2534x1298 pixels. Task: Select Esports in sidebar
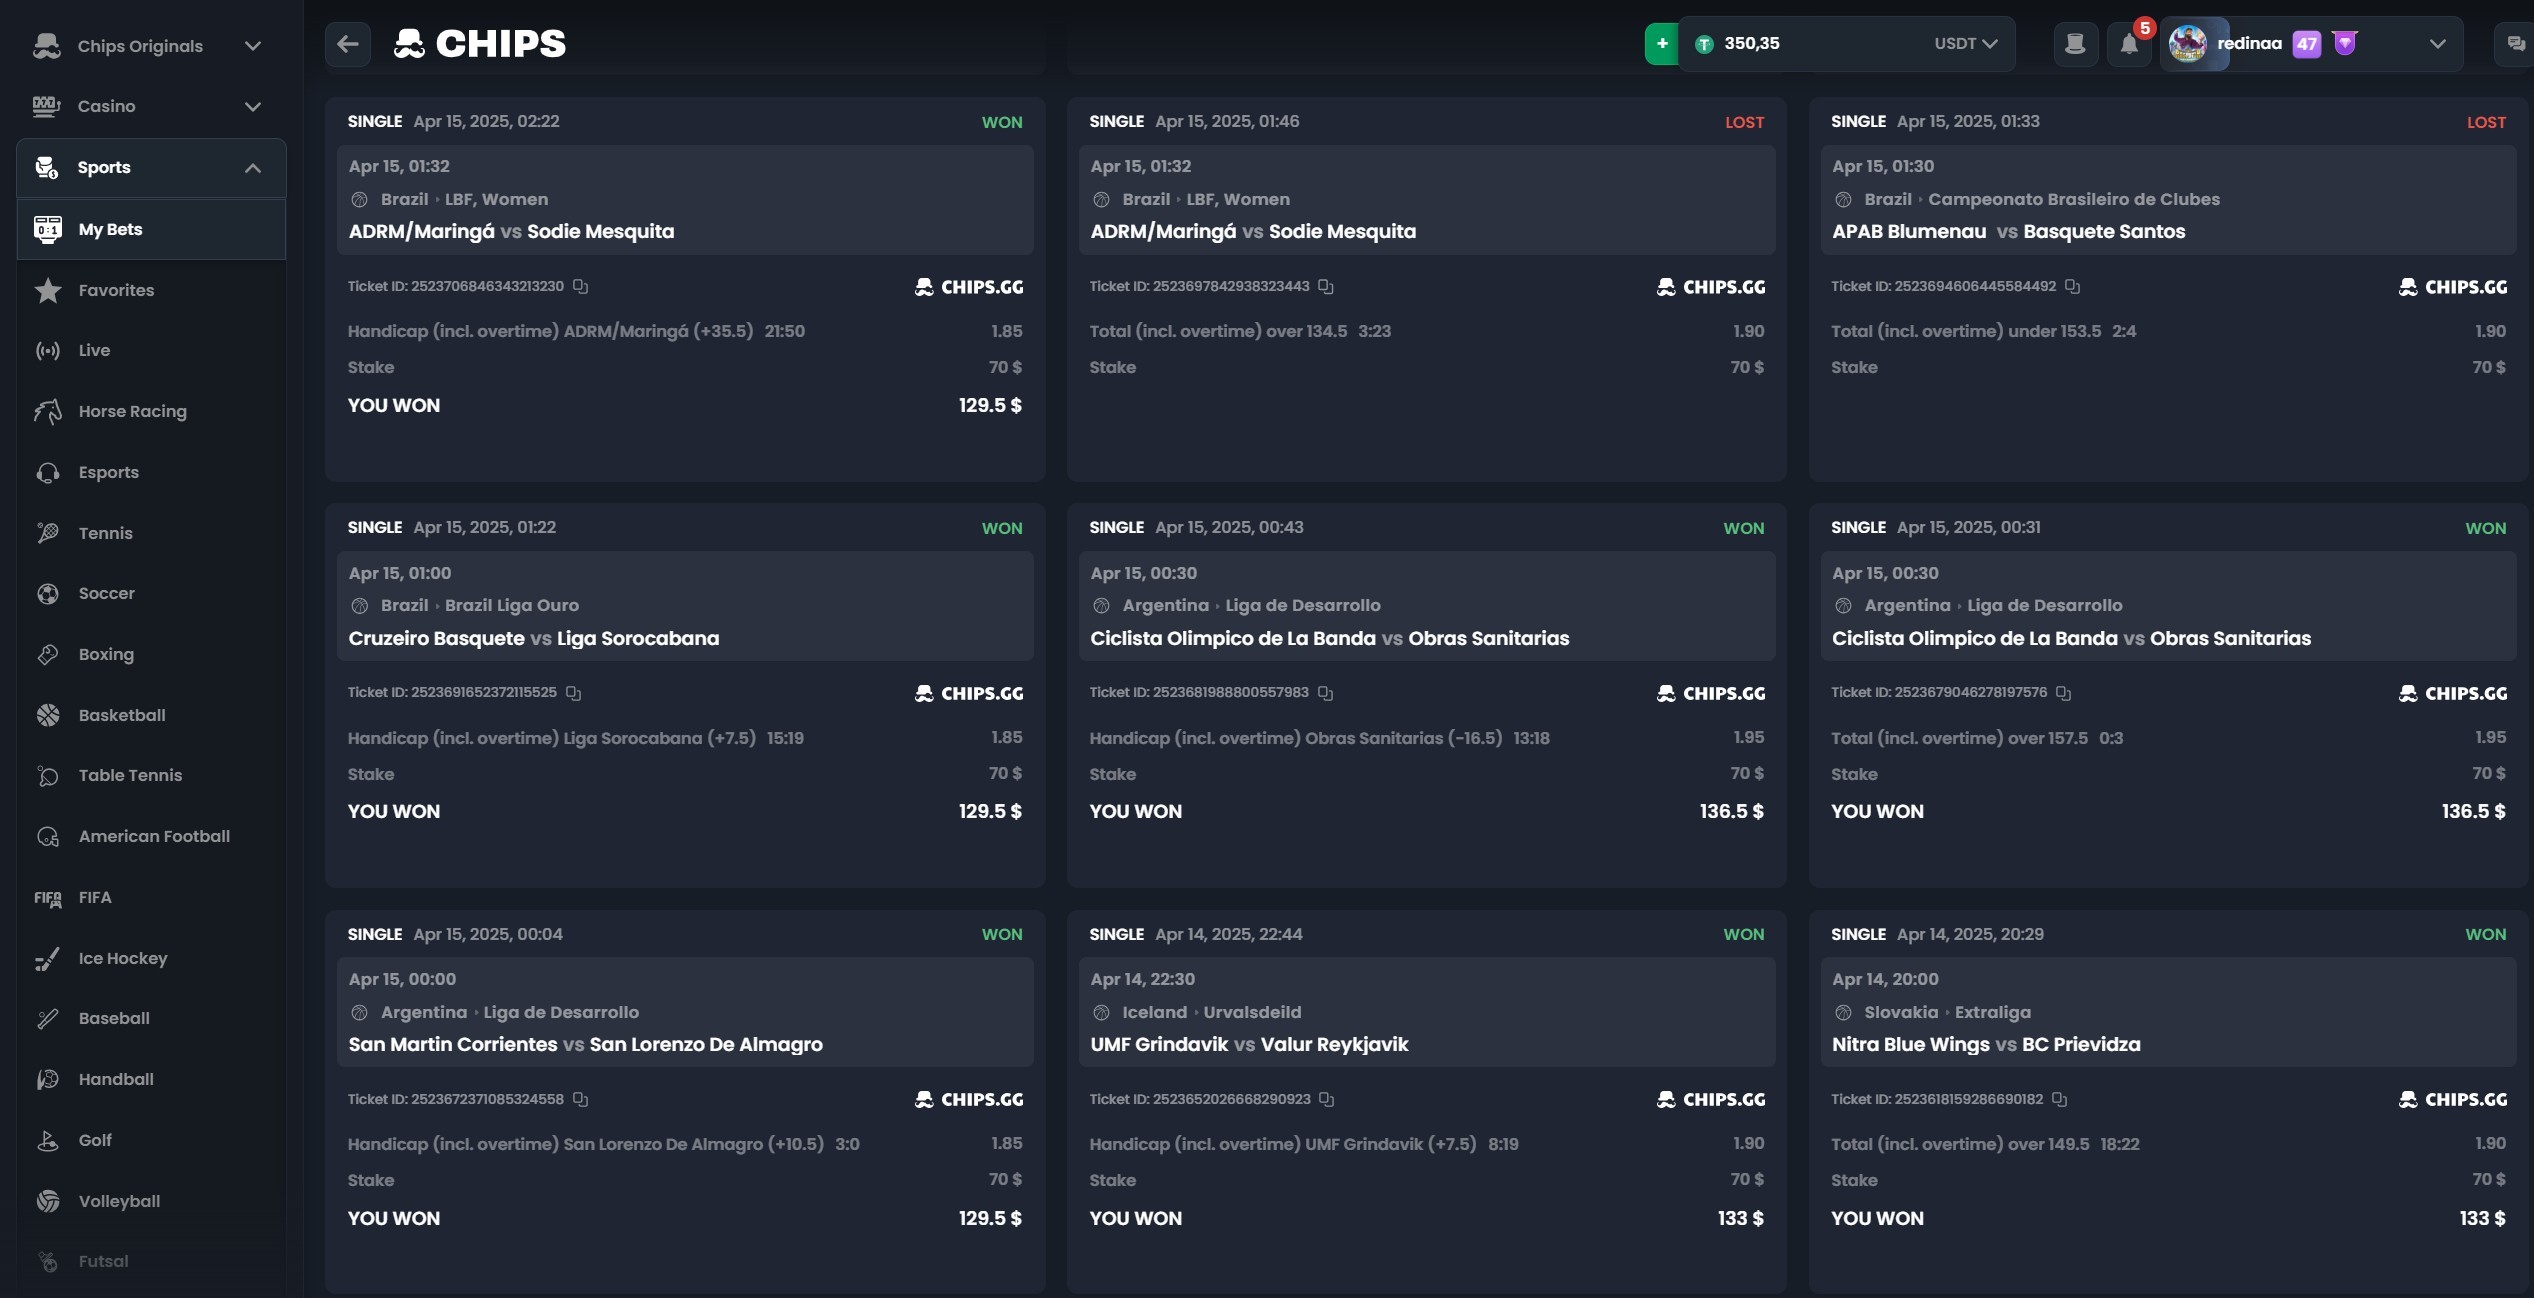(x=108, y=472)
